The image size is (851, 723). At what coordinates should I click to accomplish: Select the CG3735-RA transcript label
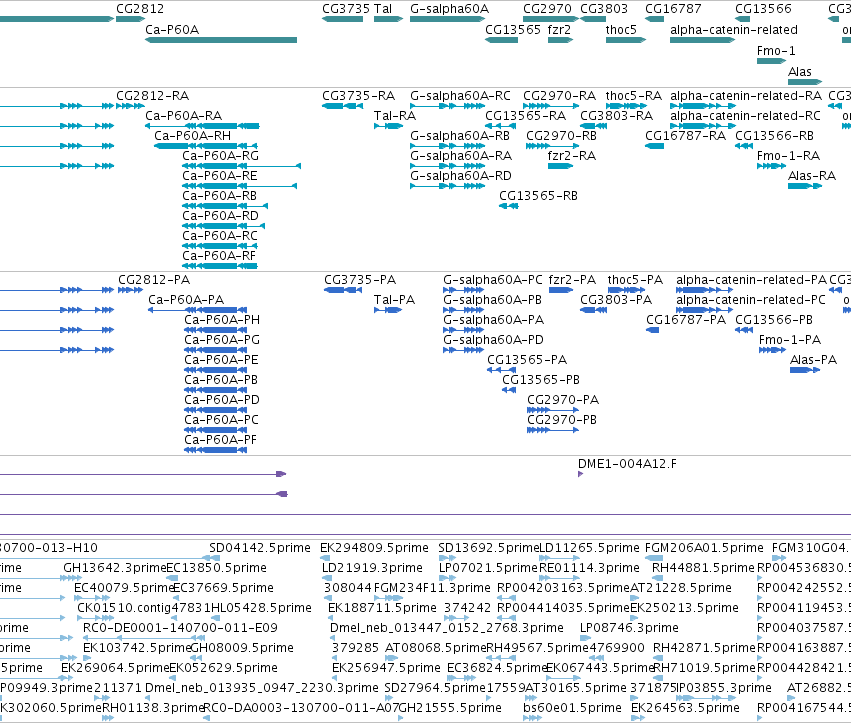coord(358,96)
